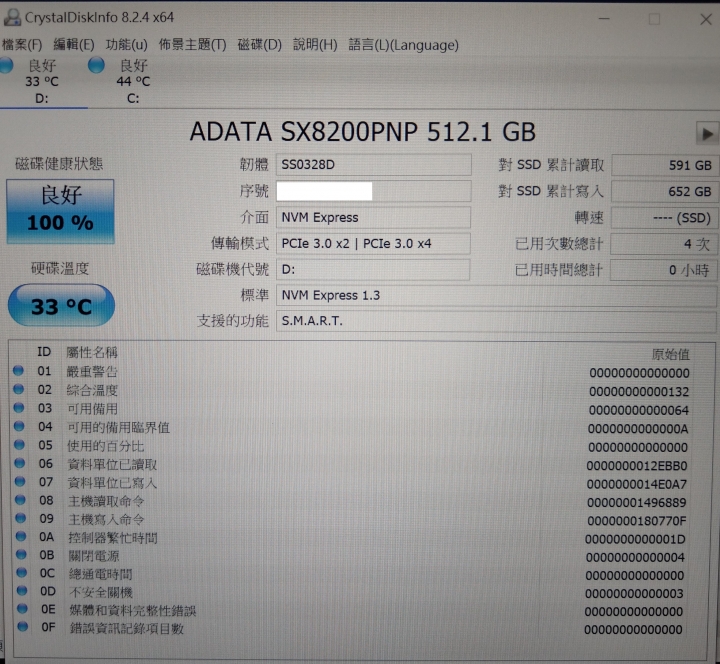Click the total host reads value 591 GB
The width and height of the screenshot is (720, 664).
click(664, 165)
